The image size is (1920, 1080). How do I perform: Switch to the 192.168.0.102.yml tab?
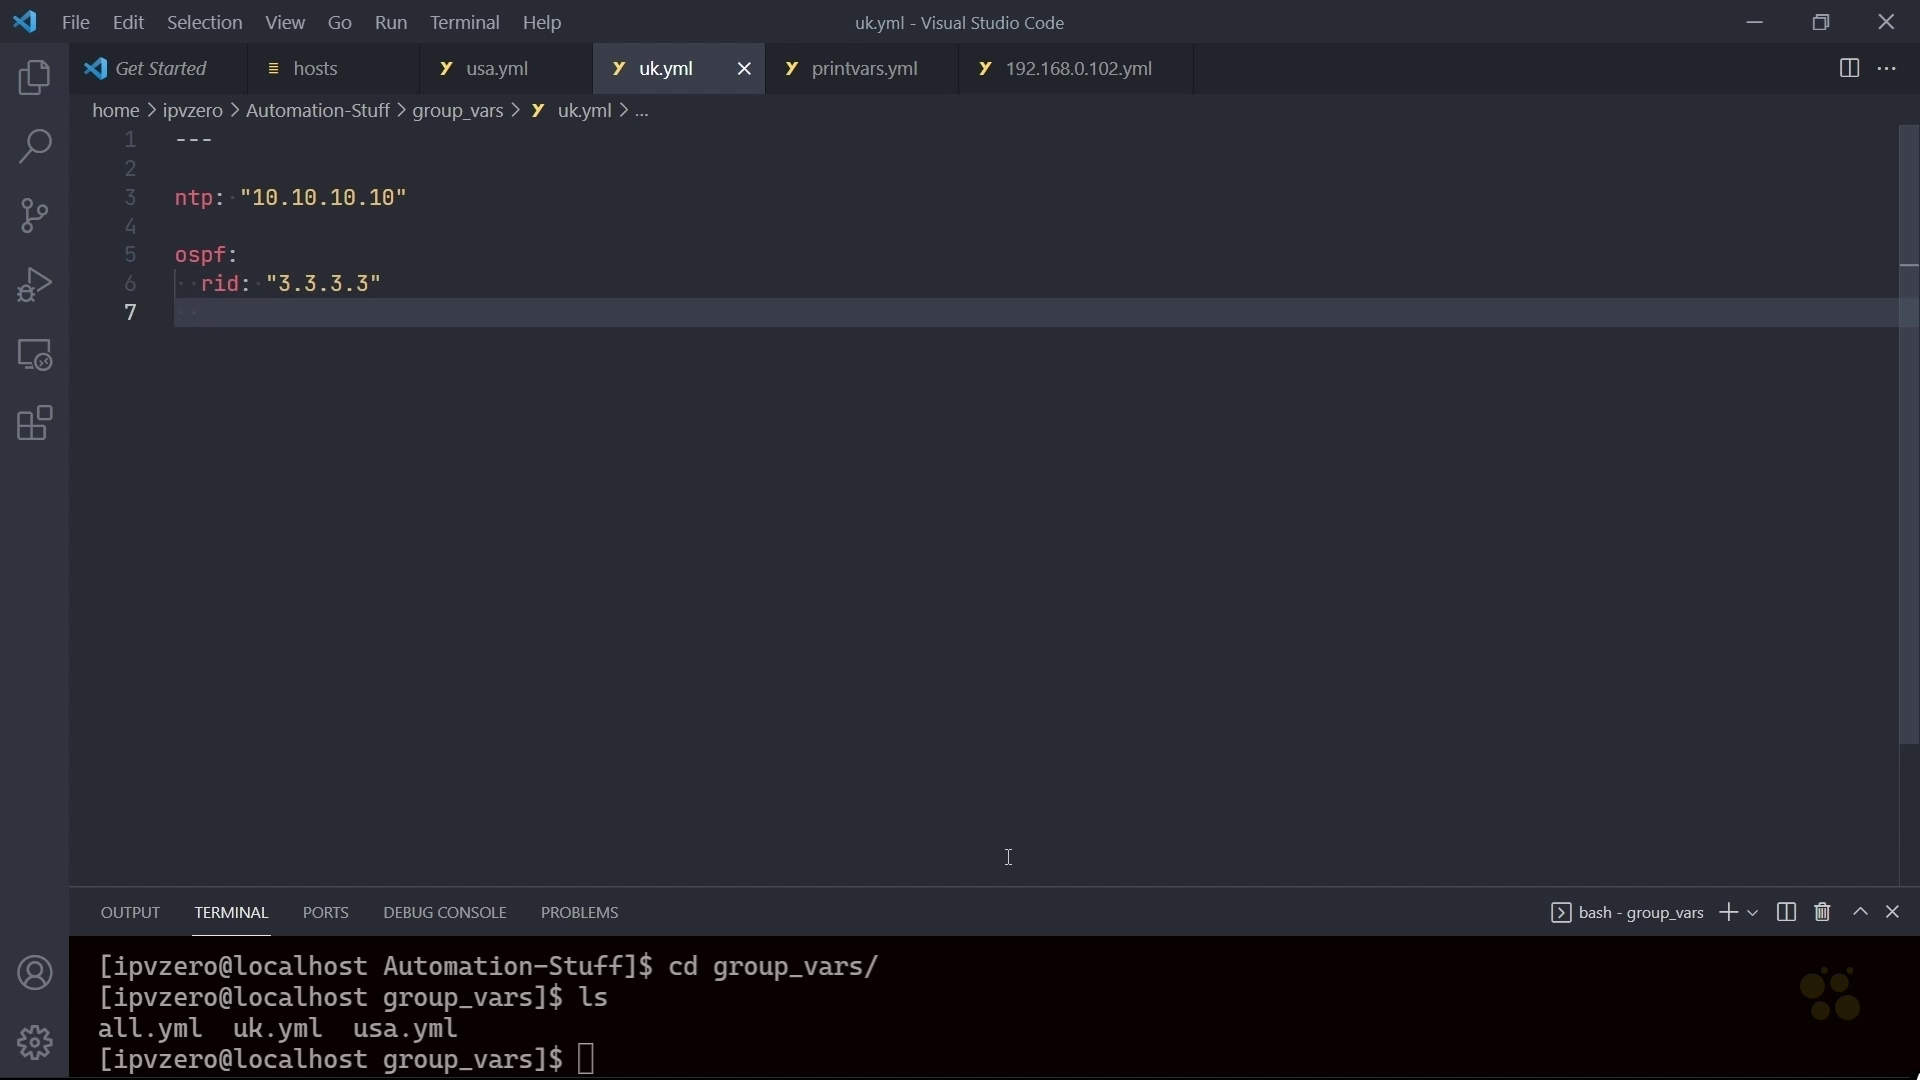[1076, 69]
